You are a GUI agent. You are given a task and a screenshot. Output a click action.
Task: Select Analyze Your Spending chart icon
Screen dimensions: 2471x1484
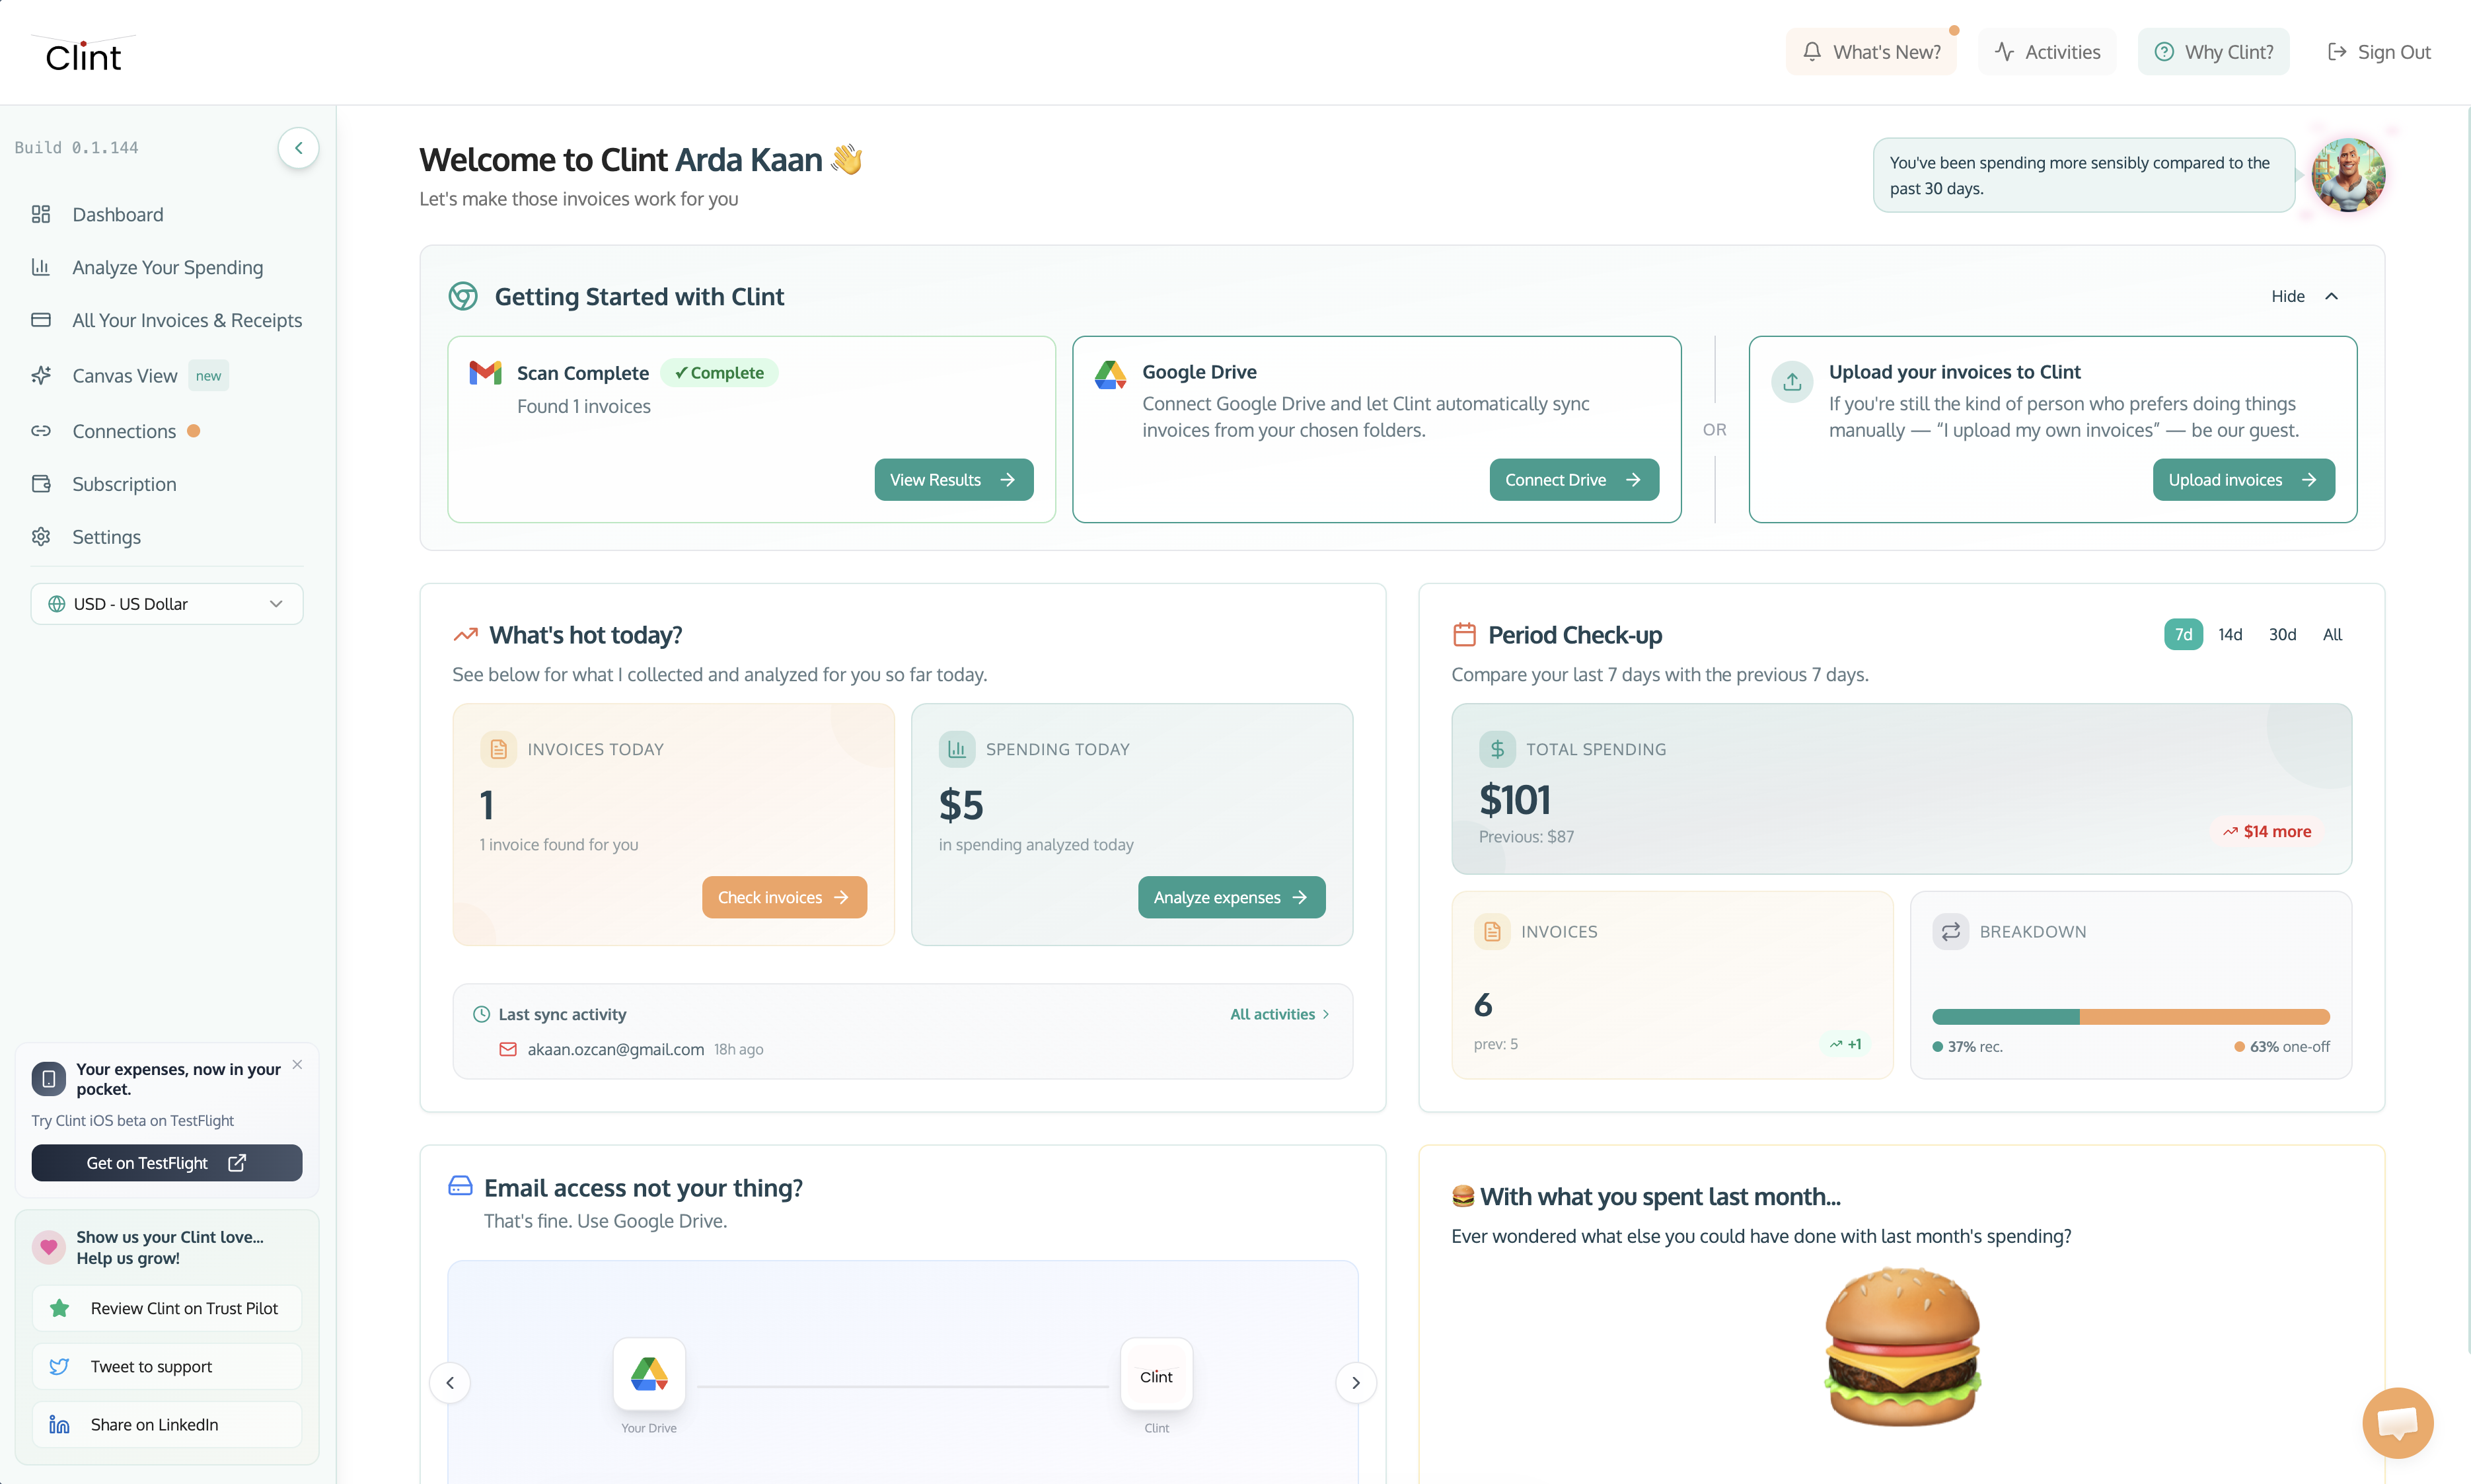(41, 267)
